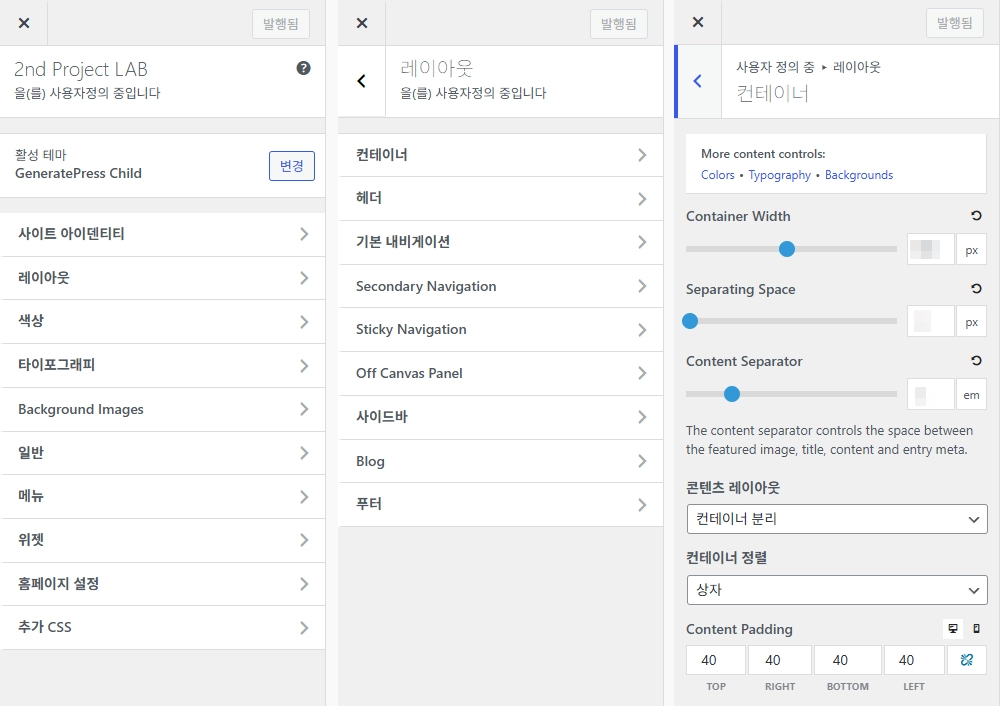Expand the 헤더 section

(500, 199)
